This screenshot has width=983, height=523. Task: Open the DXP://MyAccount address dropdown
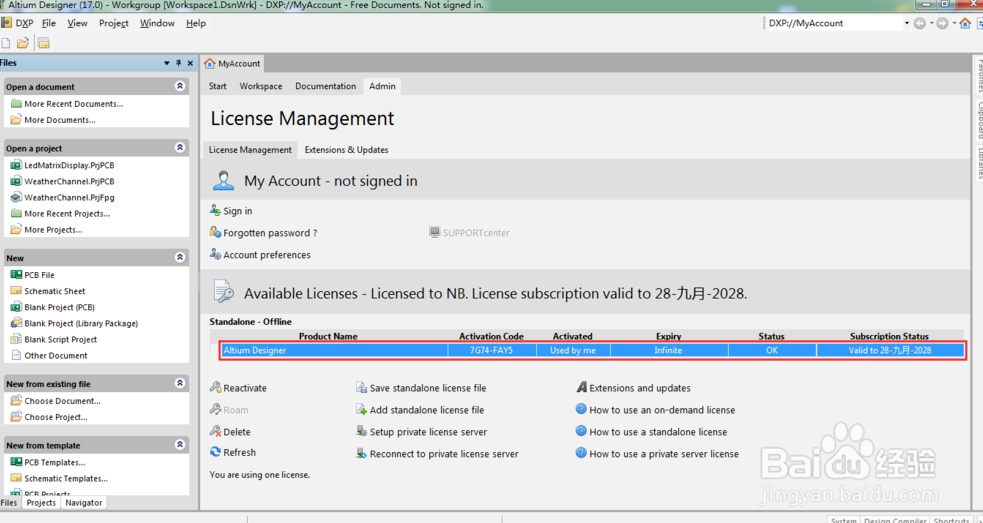(906, 23)
